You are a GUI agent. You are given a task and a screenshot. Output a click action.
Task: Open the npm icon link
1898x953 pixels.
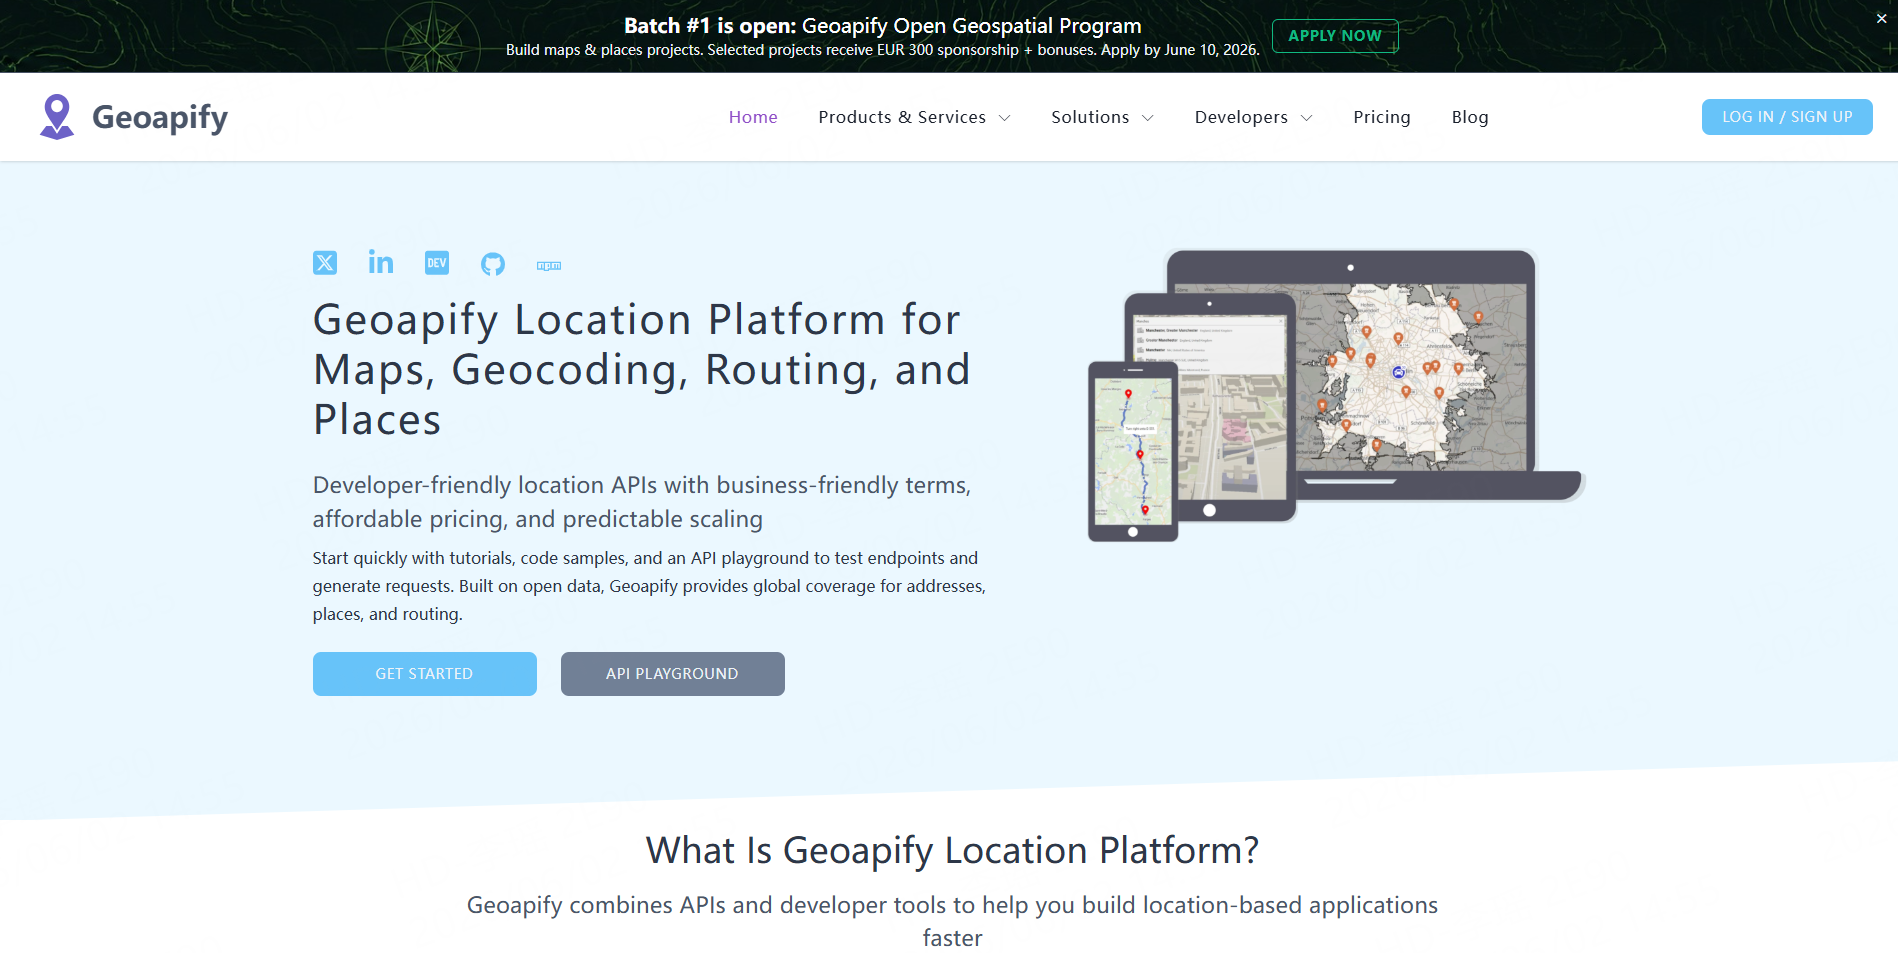point(549,266)
